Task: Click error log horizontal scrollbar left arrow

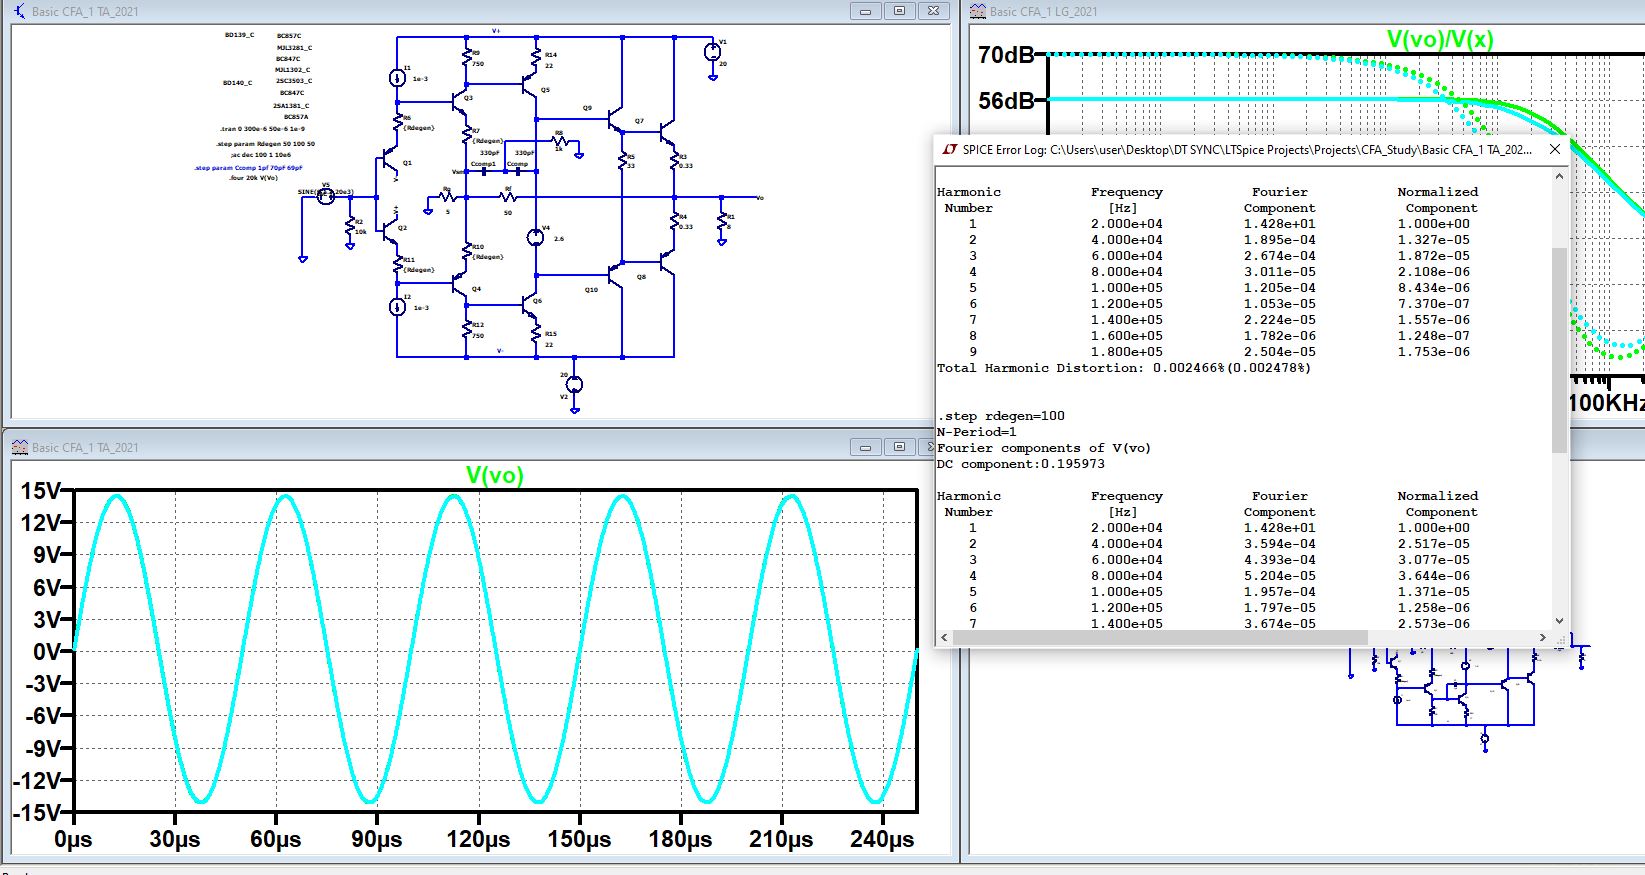Action: pyautogui.click(x=944, y=637)
